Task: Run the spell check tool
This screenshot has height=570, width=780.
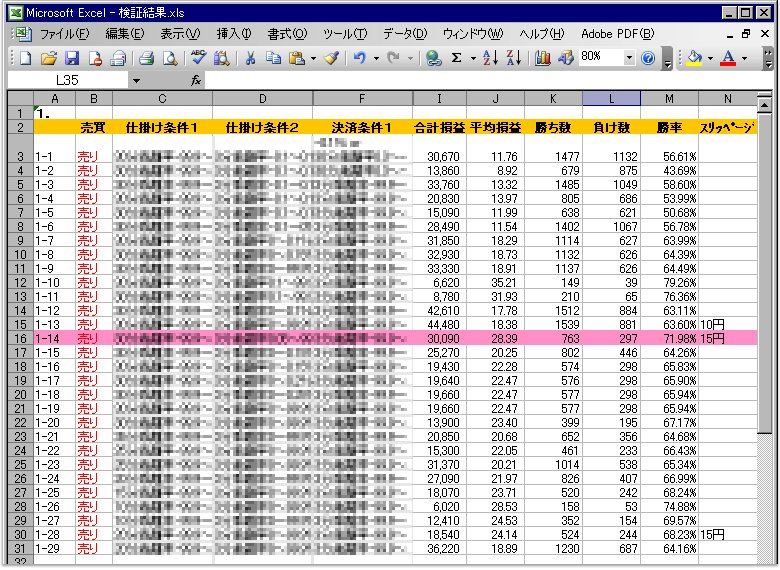Action: (199, 58)
